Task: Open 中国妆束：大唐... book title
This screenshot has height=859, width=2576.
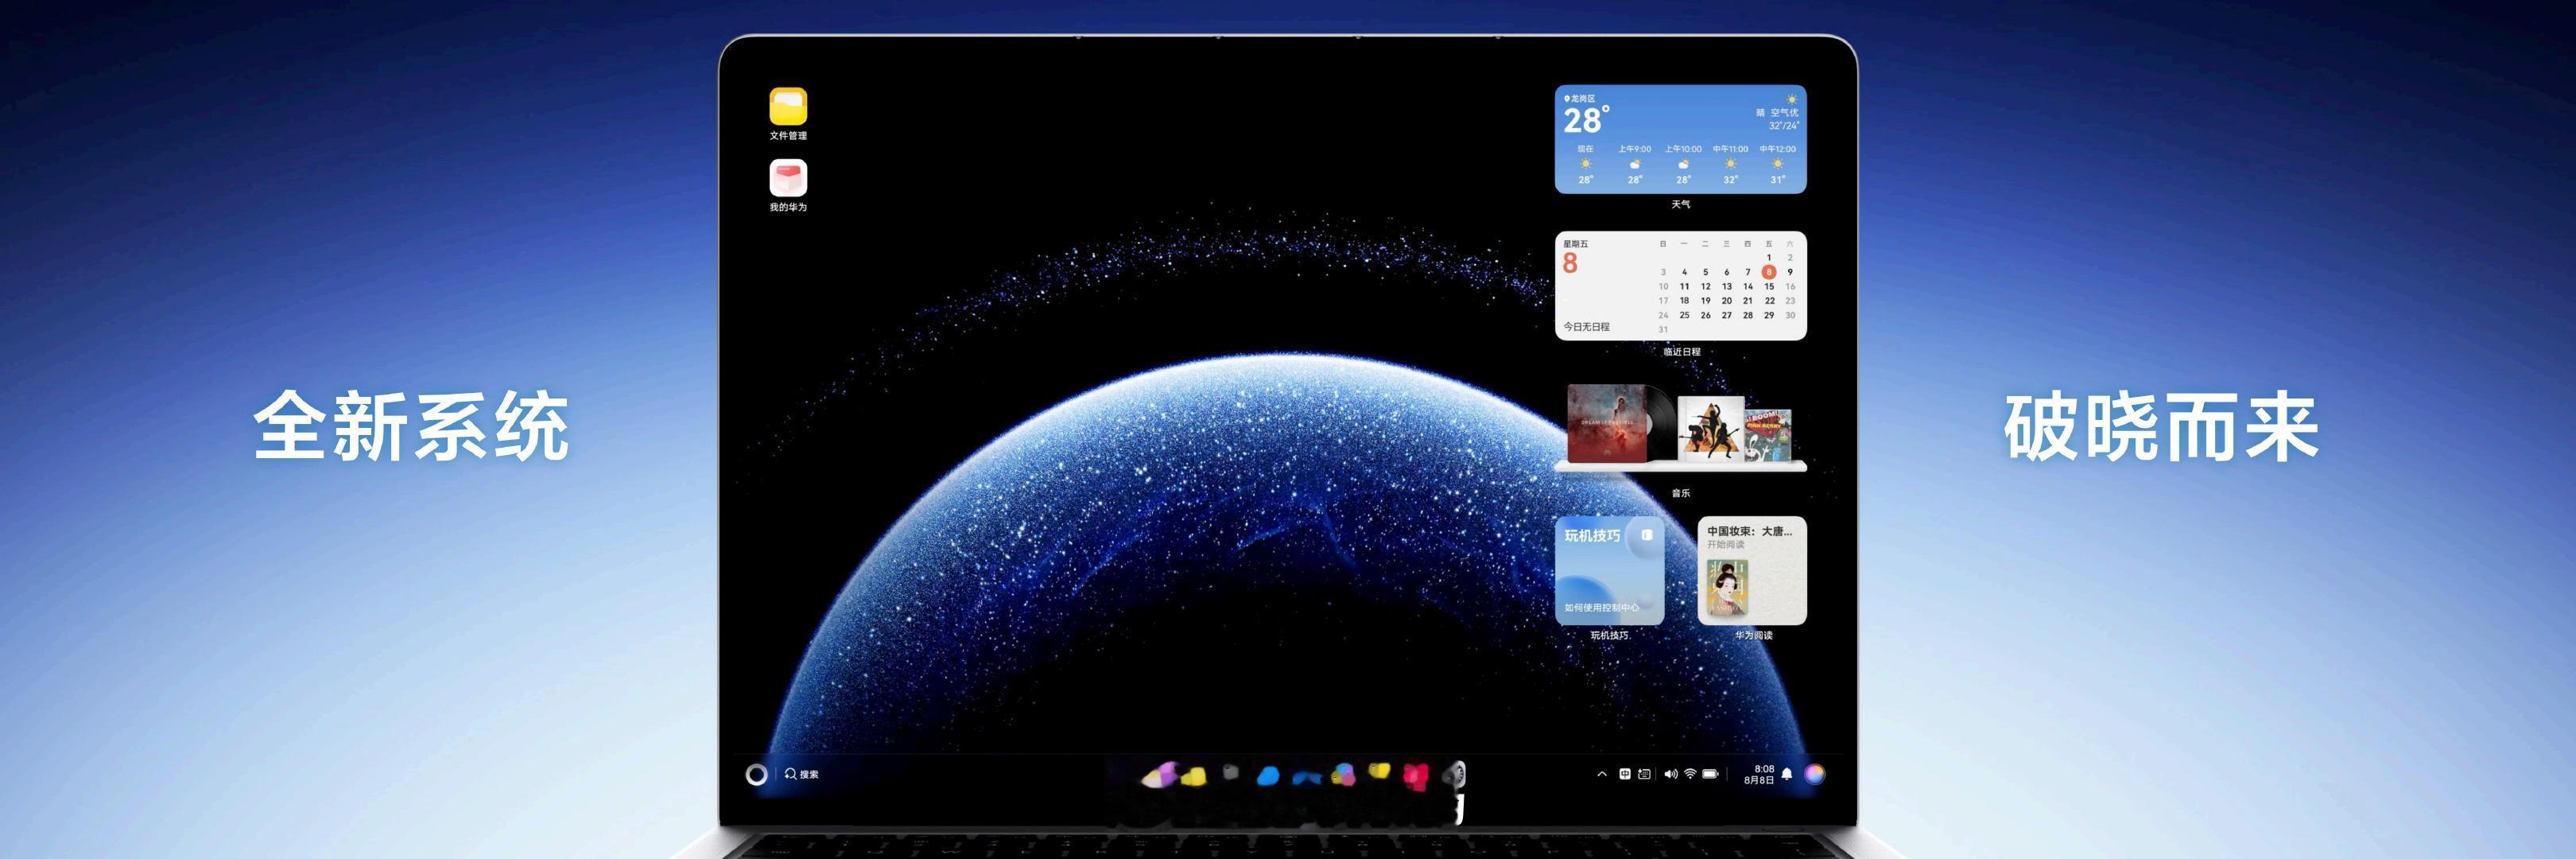Action: click(1750, 532)
